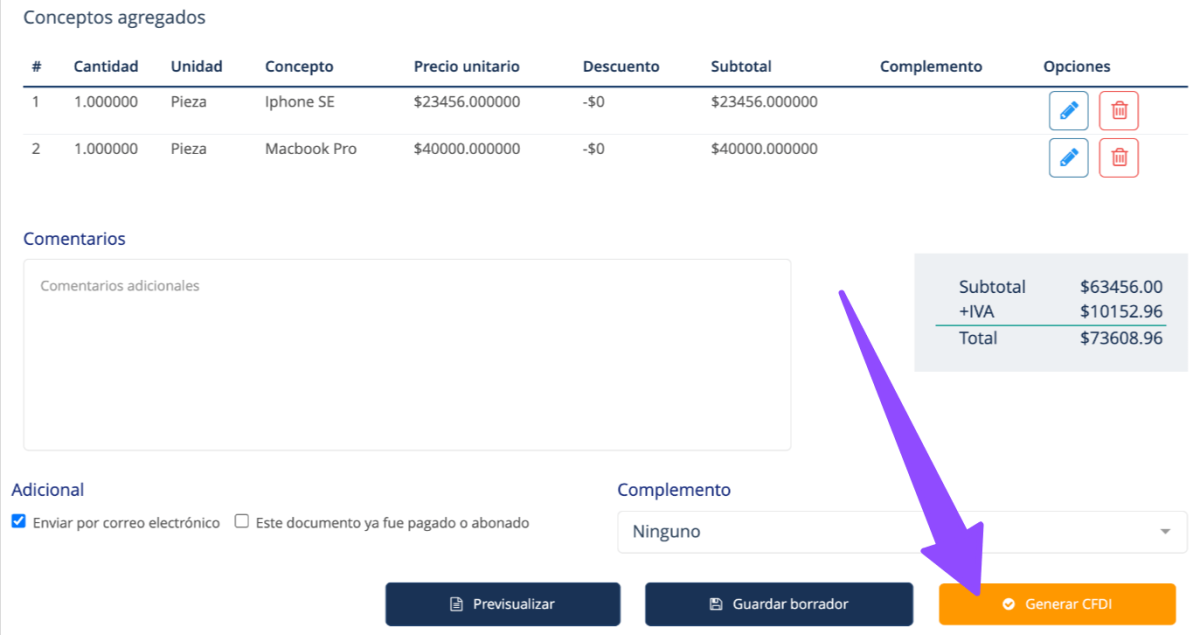
Task: Open the Complemento dropdown showing Ninguno
Action: tap(902, 532)
